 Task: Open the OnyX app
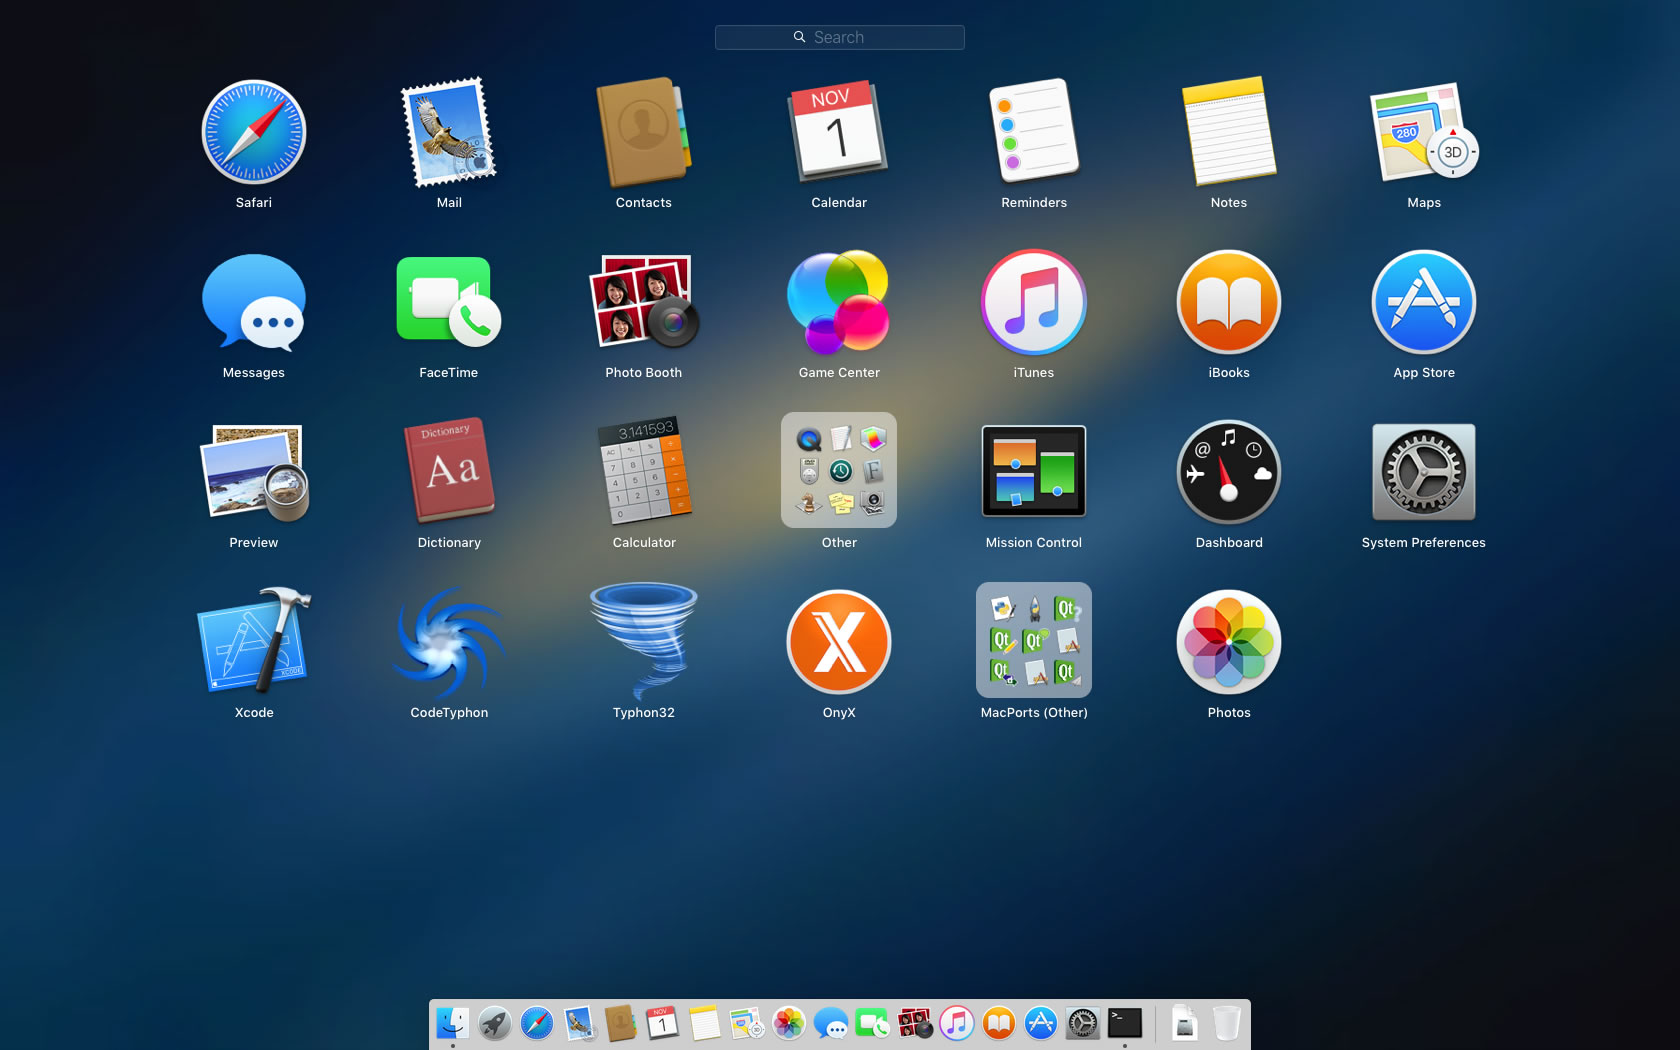tap(839, 642)
